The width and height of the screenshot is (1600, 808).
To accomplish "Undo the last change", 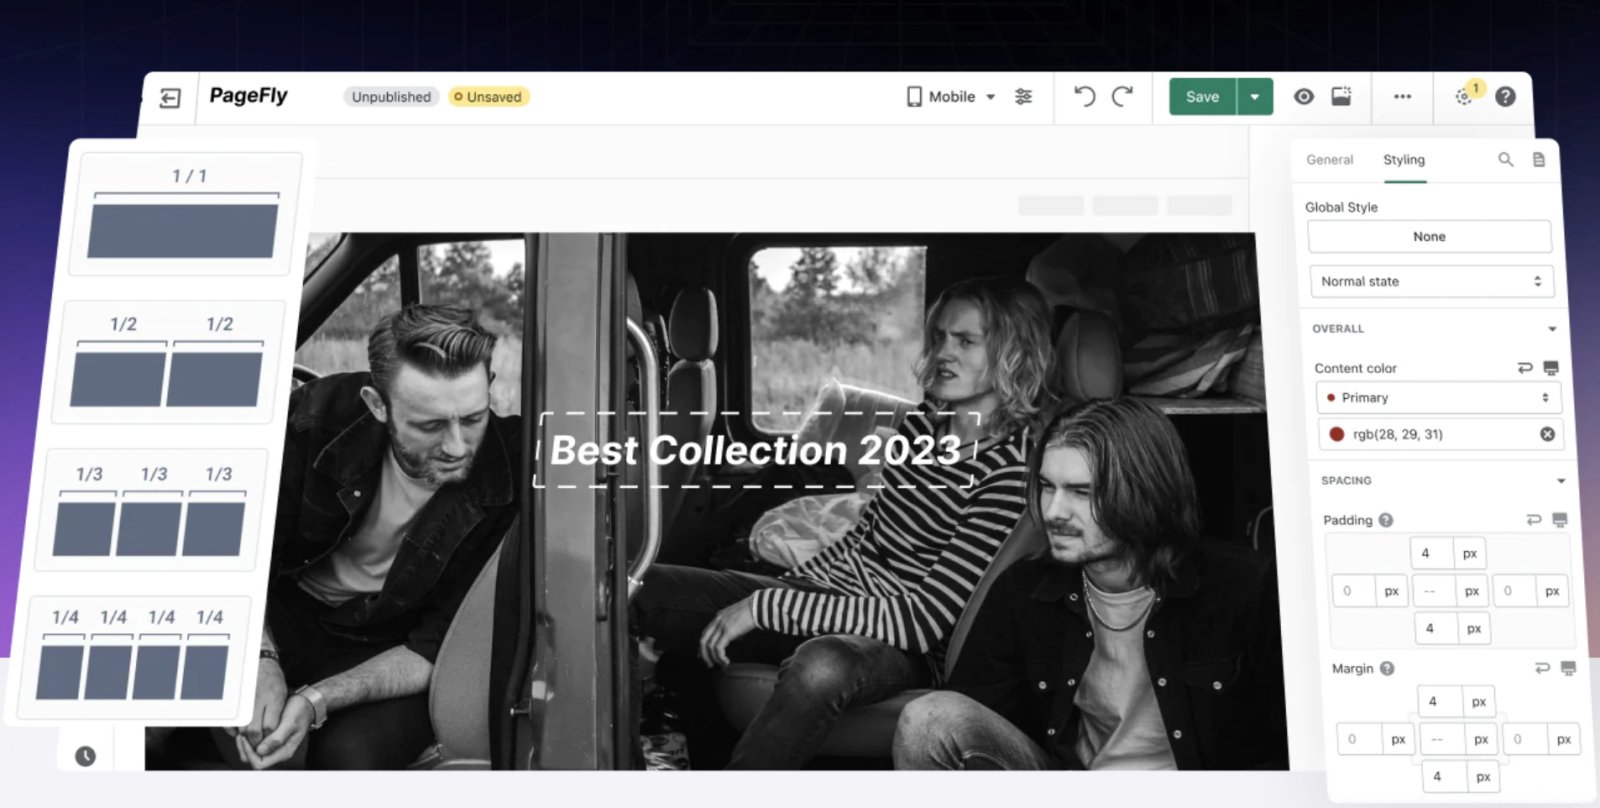I will (1084, 96).
